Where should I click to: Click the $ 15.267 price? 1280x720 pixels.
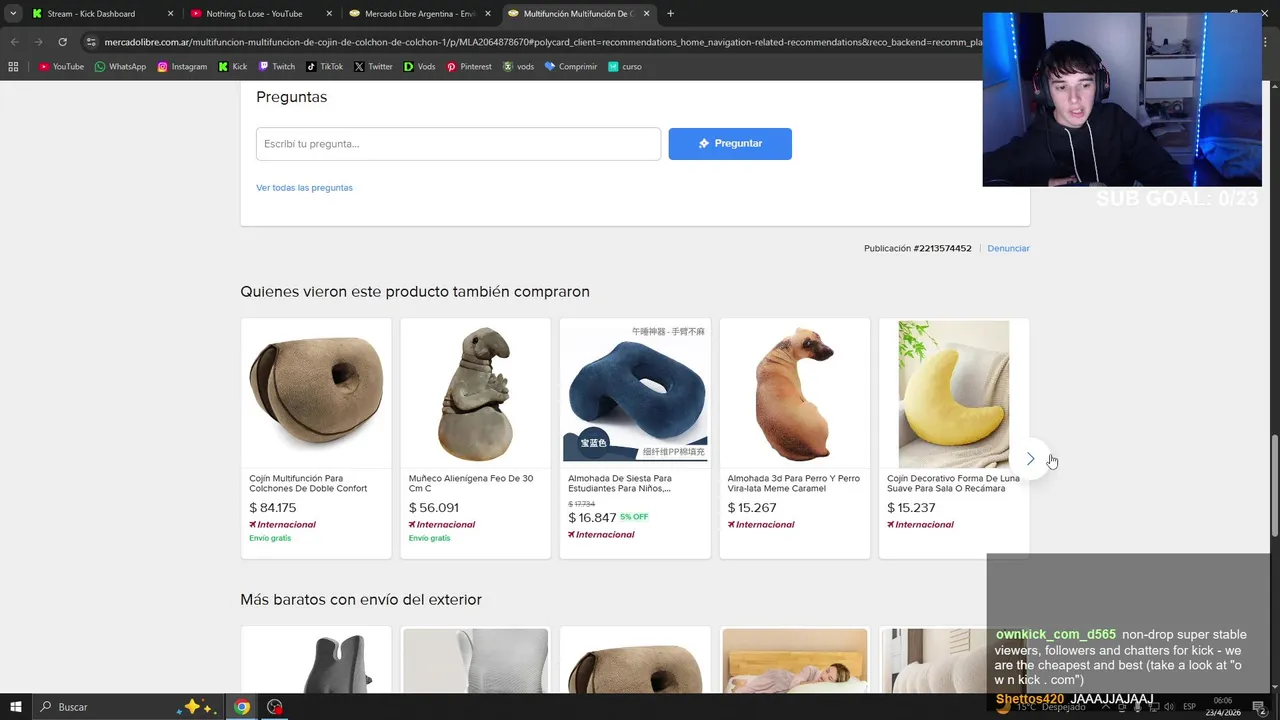(752, 508)
